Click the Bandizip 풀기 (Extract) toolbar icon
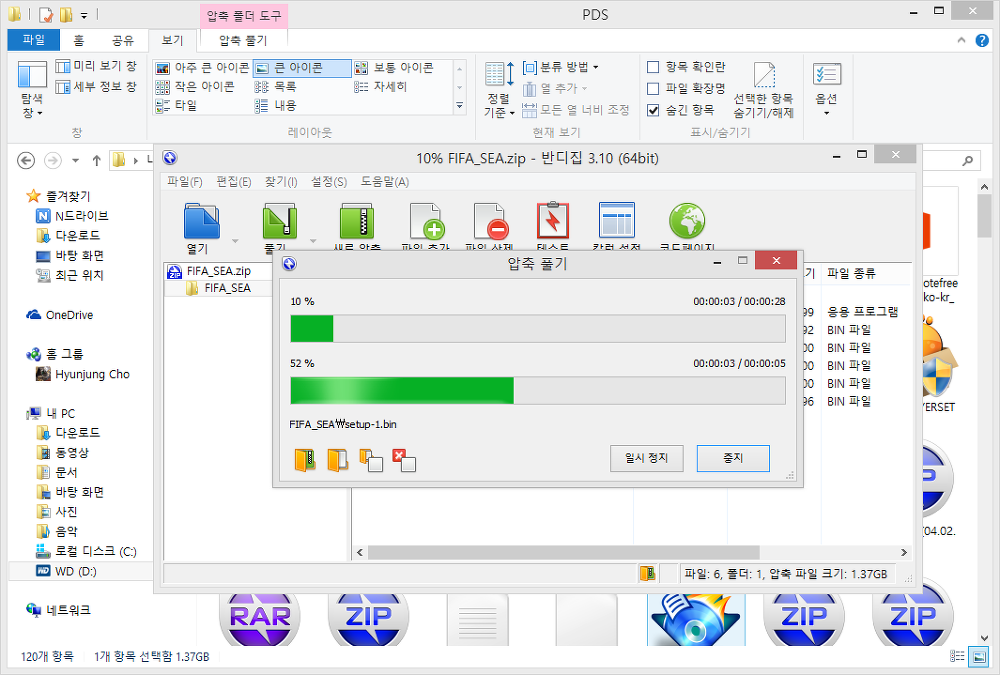The height and width of the screenshot is (675, 1000). (x=279, y=221)
